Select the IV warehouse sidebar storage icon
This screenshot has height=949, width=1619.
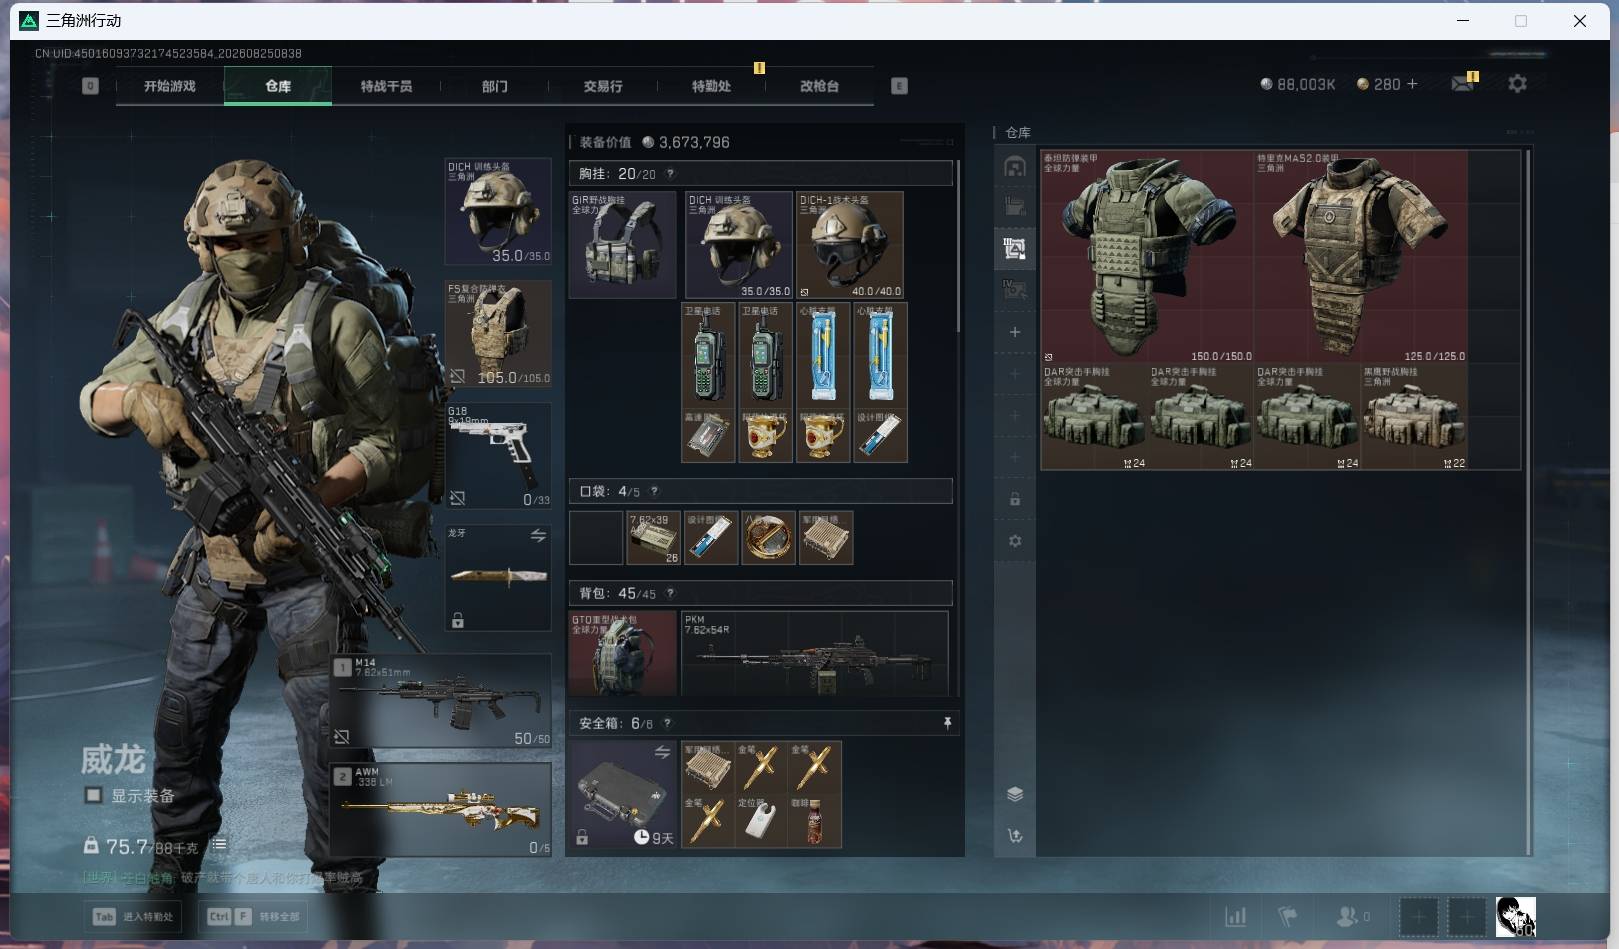tap(1015, 290)
